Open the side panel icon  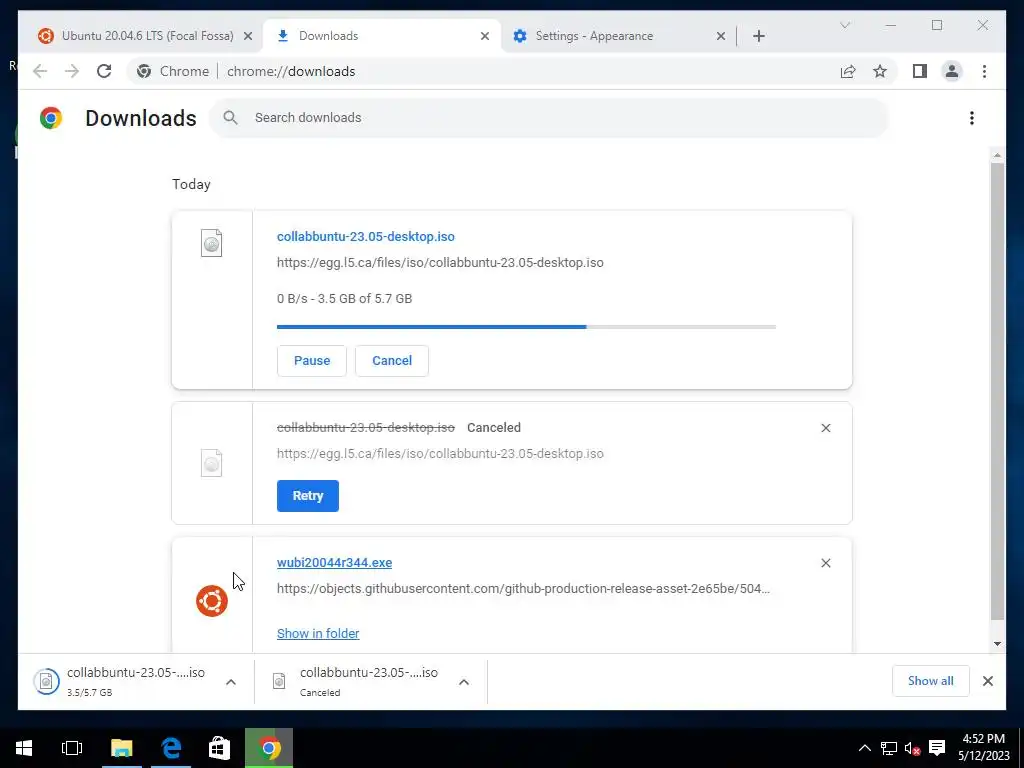920,71
